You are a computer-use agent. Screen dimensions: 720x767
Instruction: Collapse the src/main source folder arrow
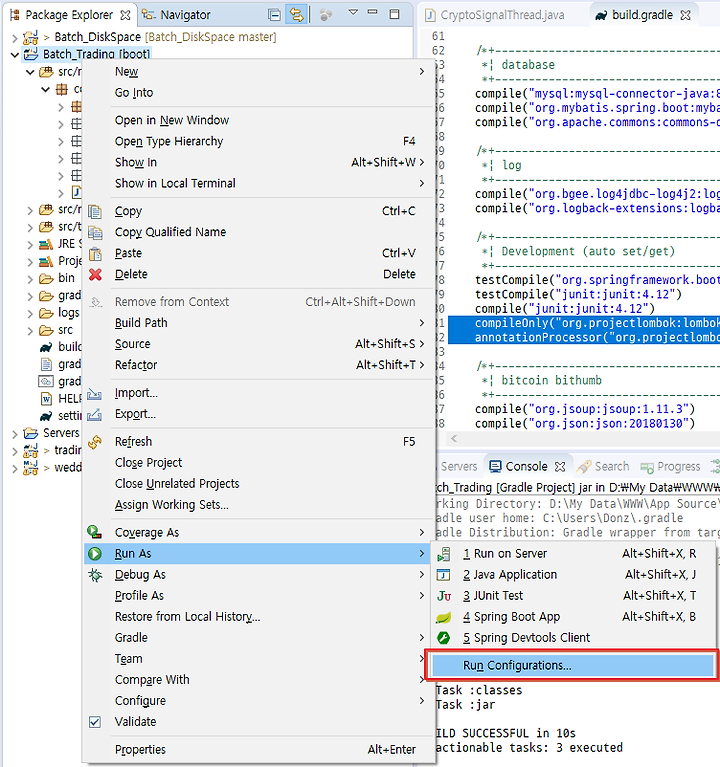point(30,72)
